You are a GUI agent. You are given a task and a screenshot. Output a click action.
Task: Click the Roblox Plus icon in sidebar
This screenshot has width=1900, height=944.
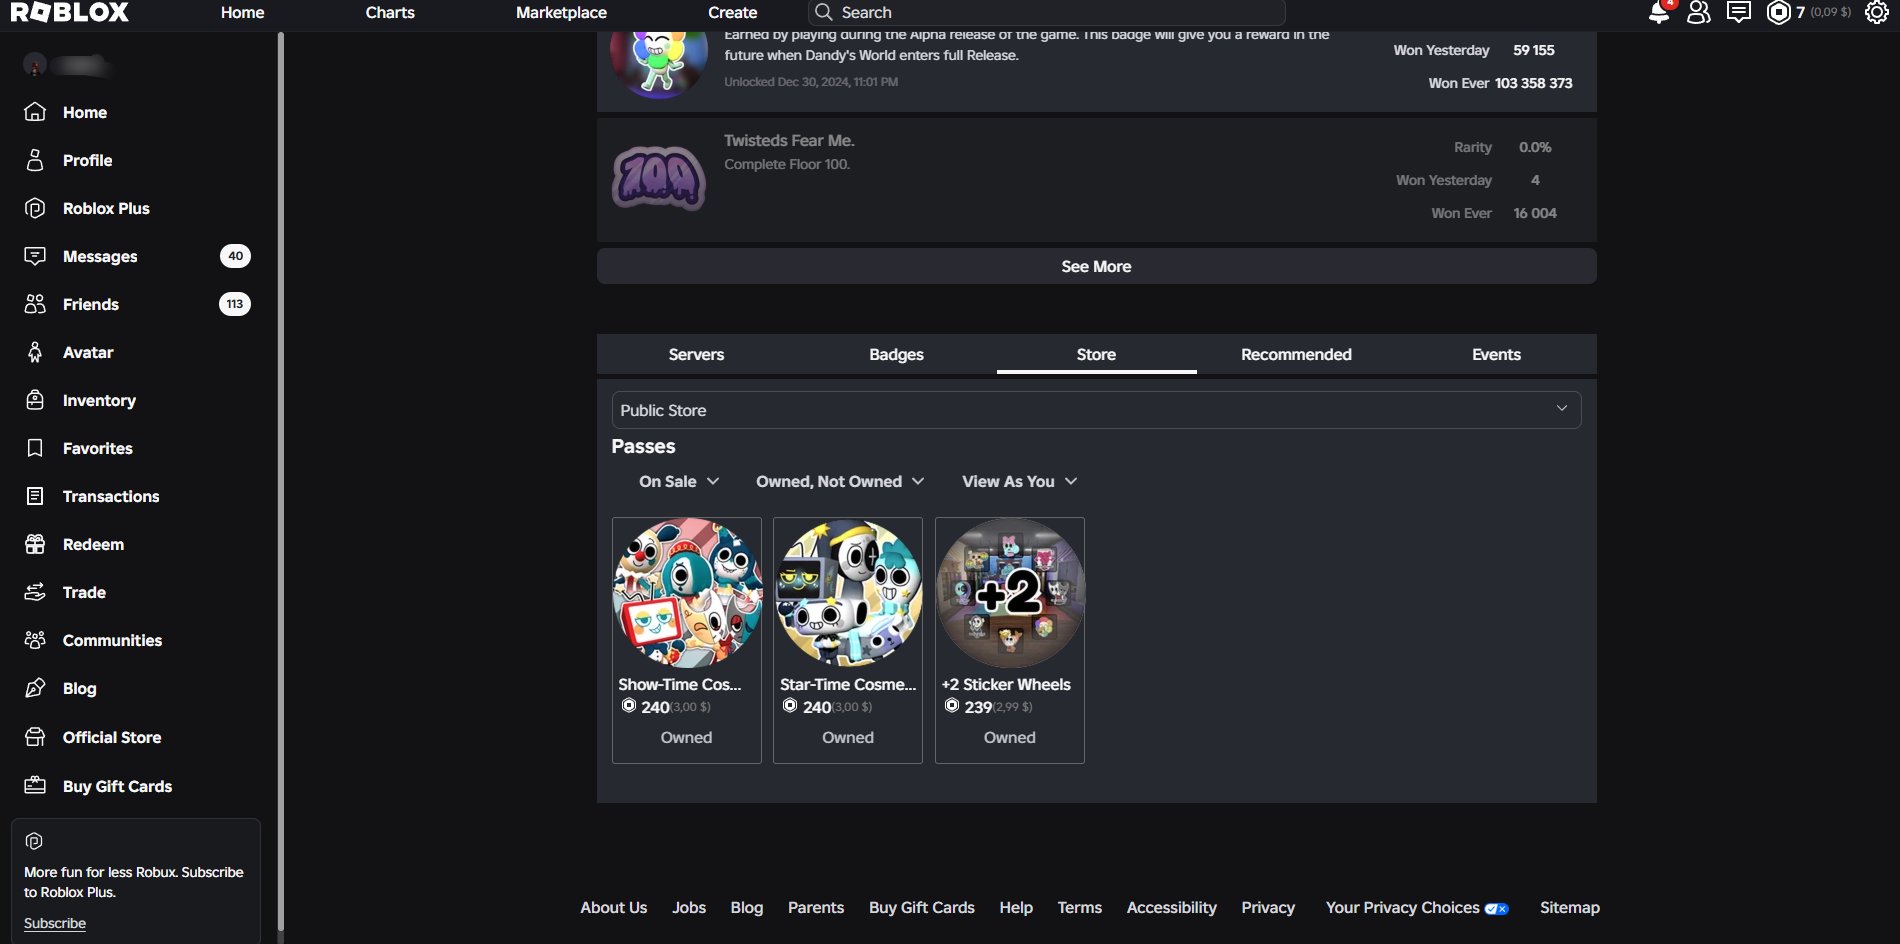point(35,208)
